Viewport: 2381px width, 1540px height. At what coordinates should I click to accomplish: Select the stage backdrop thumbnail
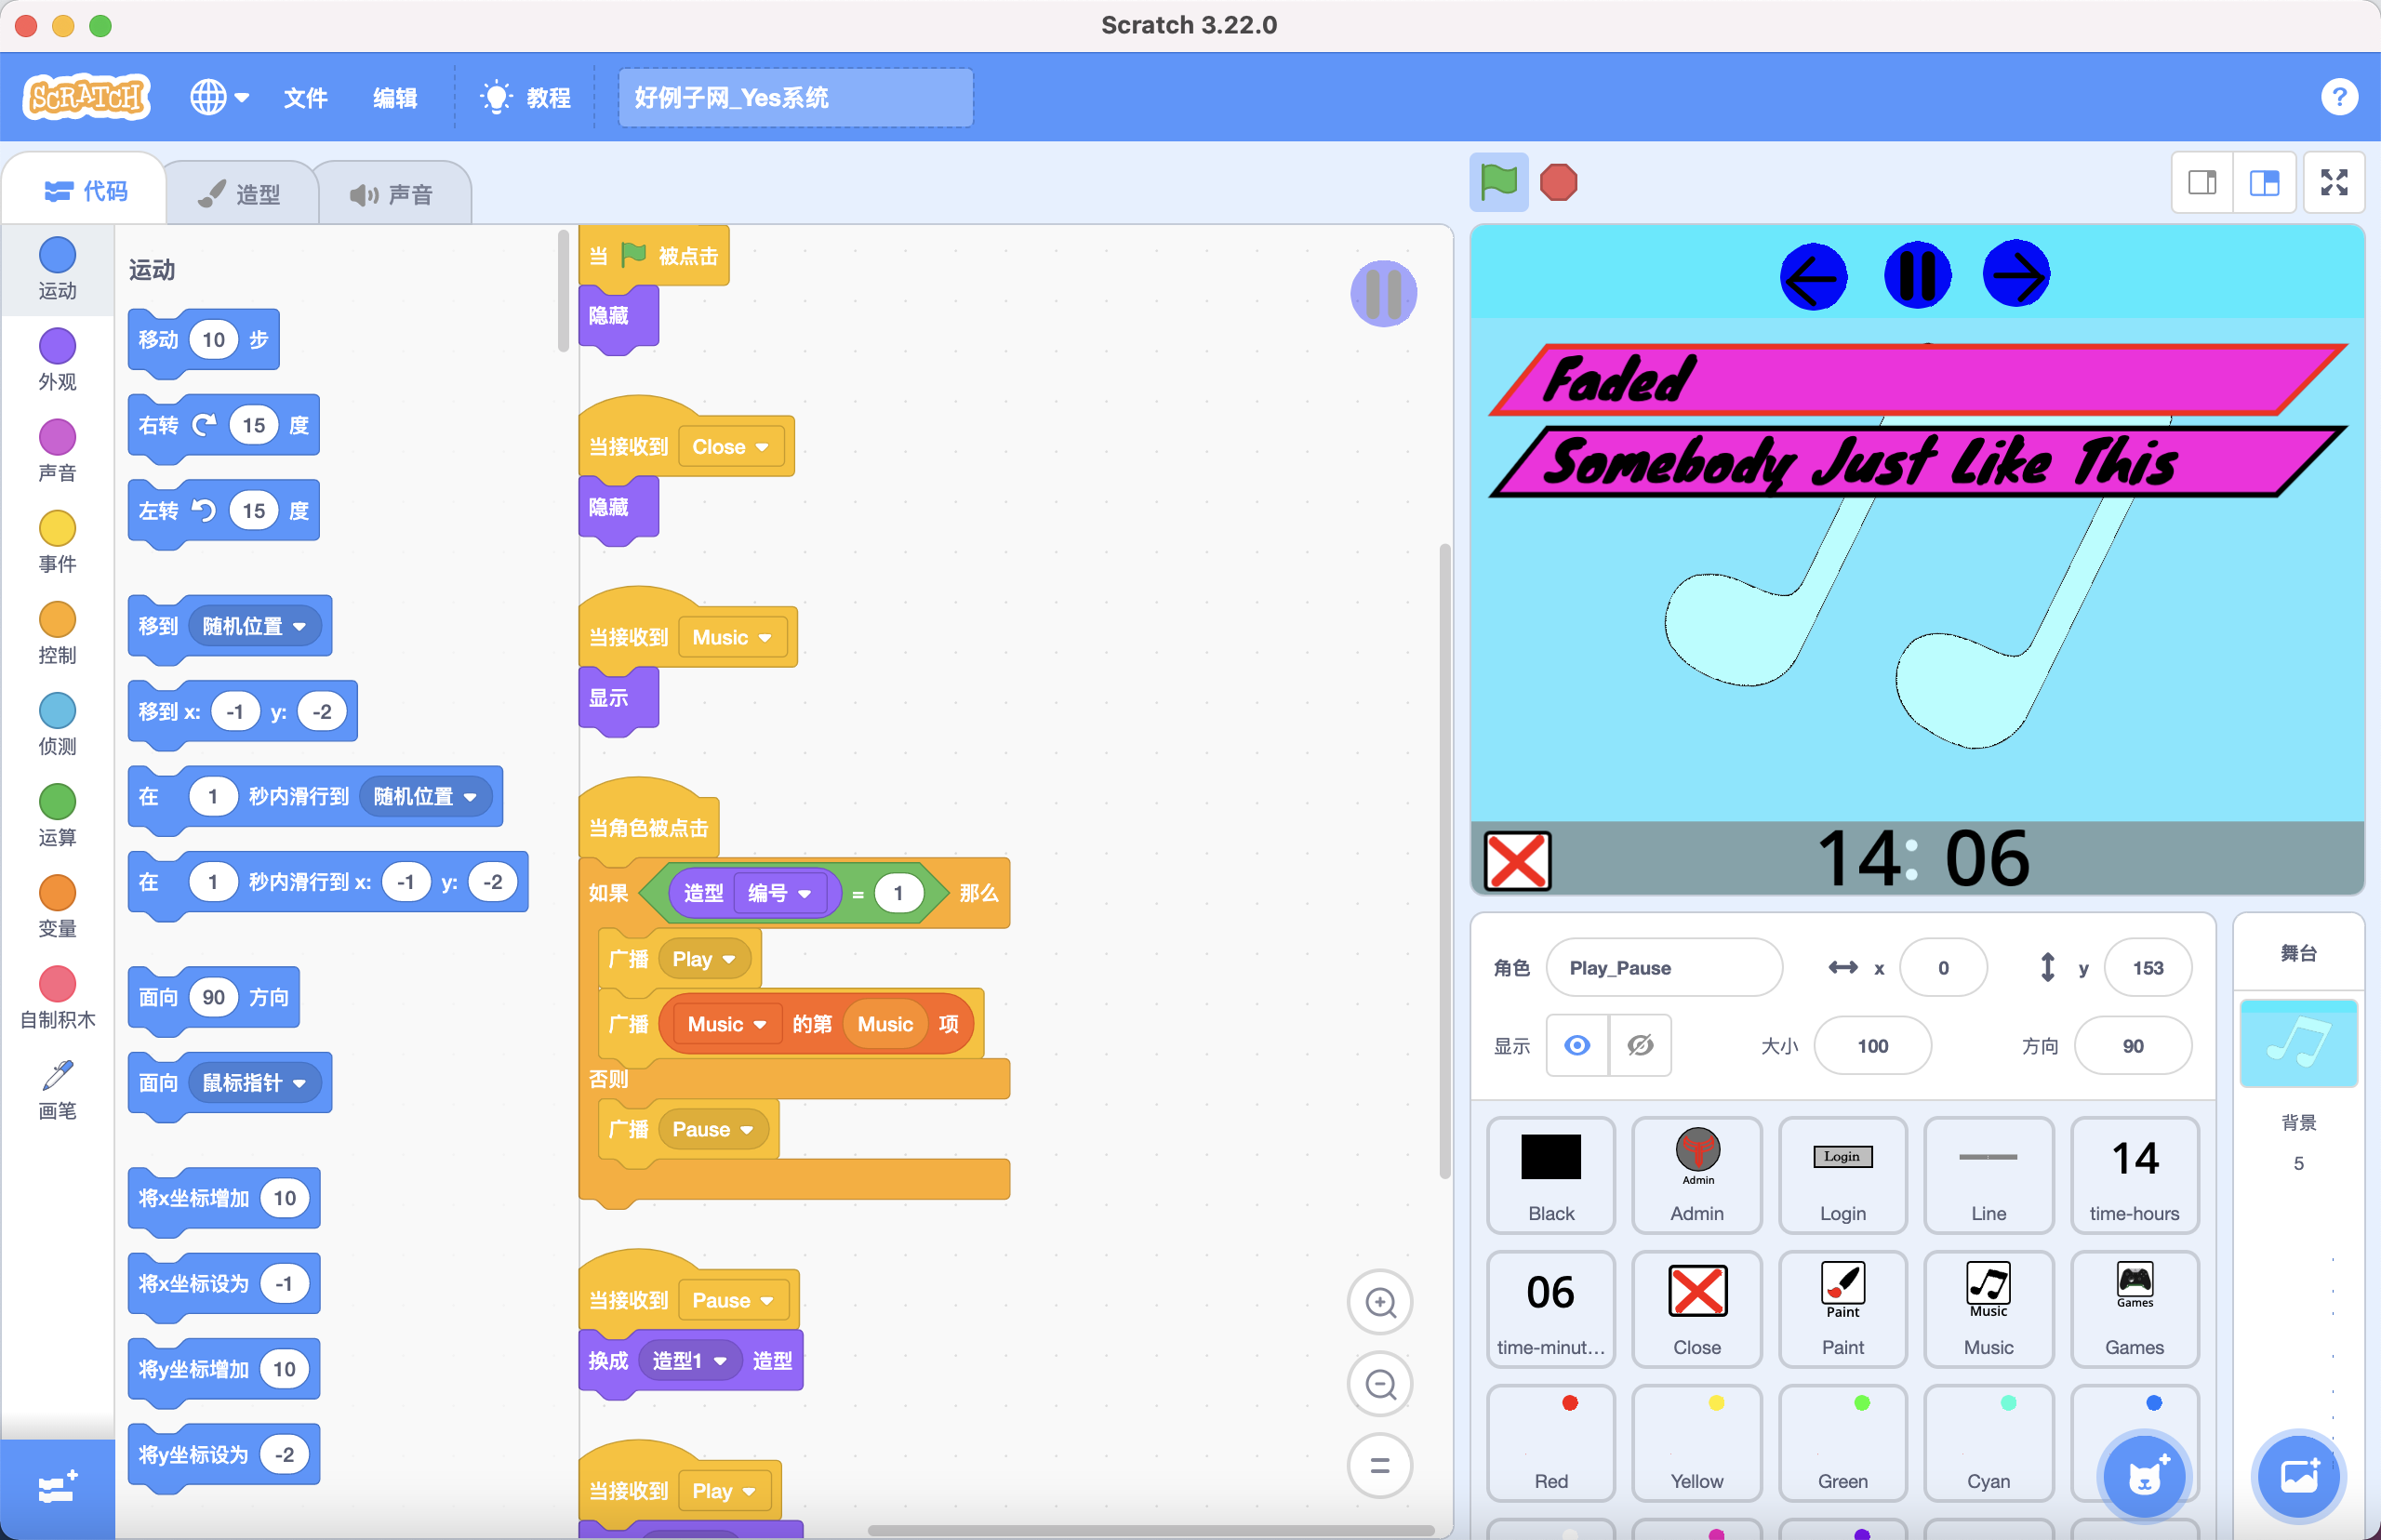point(2298,1042)
